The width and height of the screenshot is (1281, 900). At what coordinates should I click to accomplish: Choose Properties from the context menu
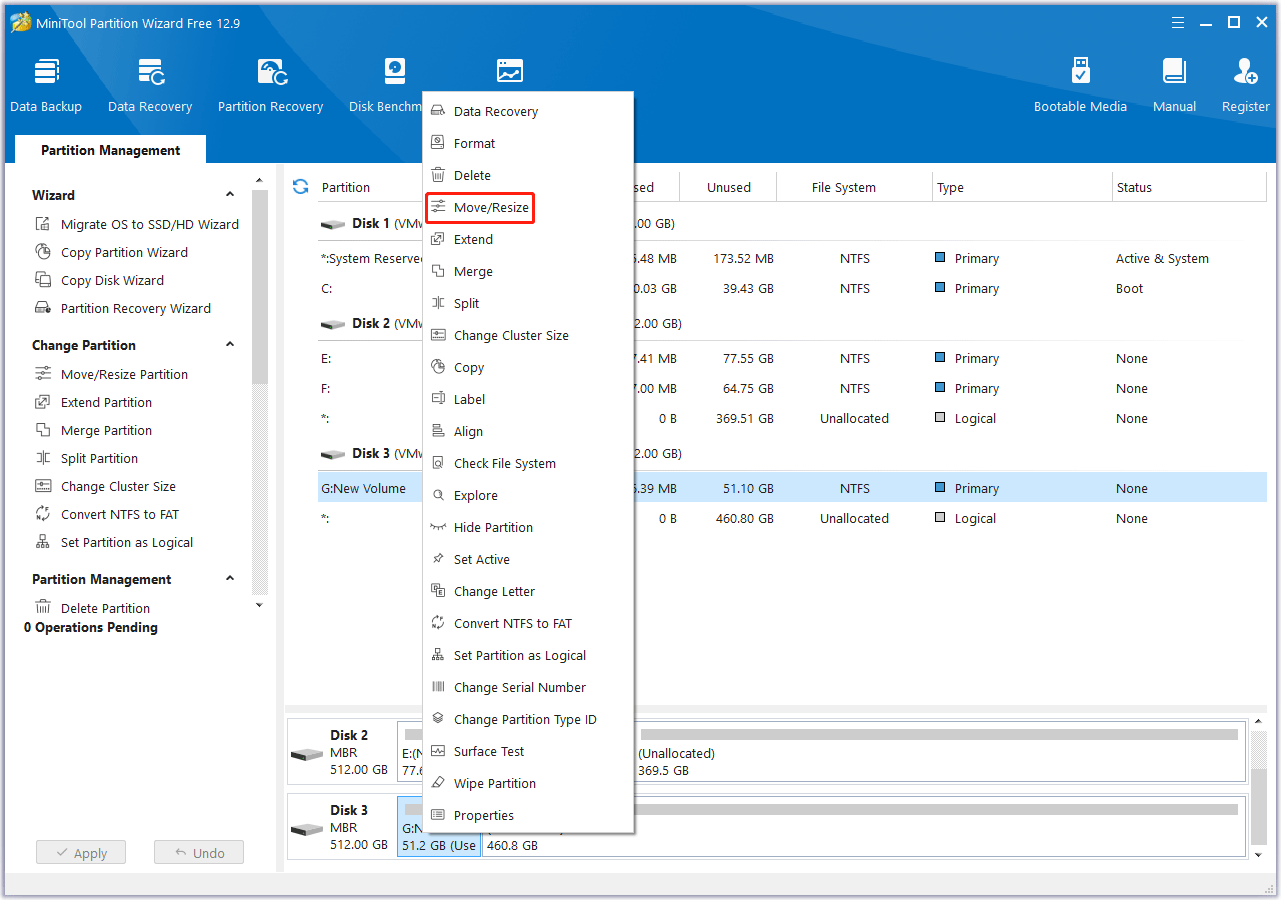tap(528, 815)
